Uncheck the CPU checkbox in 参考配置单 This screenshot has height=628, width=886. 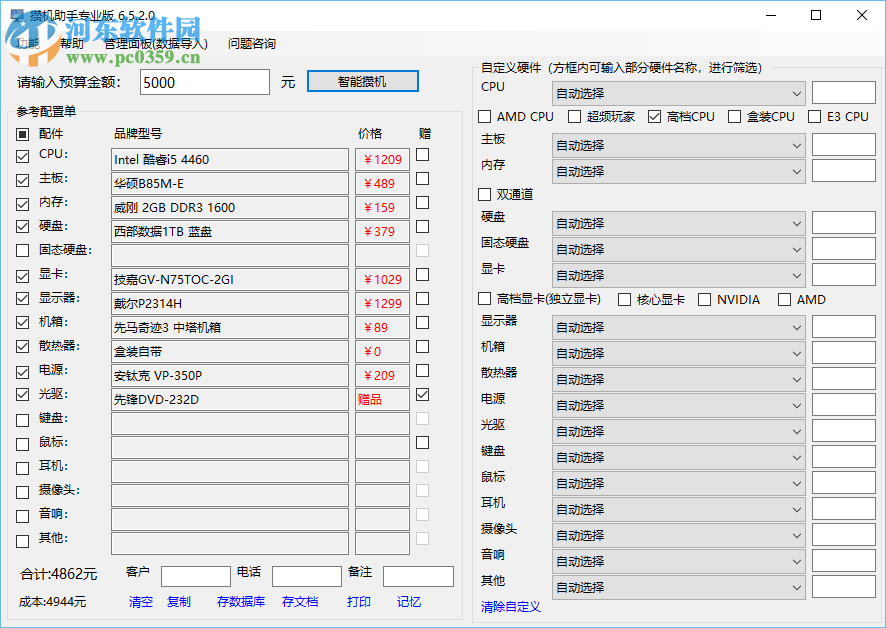(x=22, y=155)
